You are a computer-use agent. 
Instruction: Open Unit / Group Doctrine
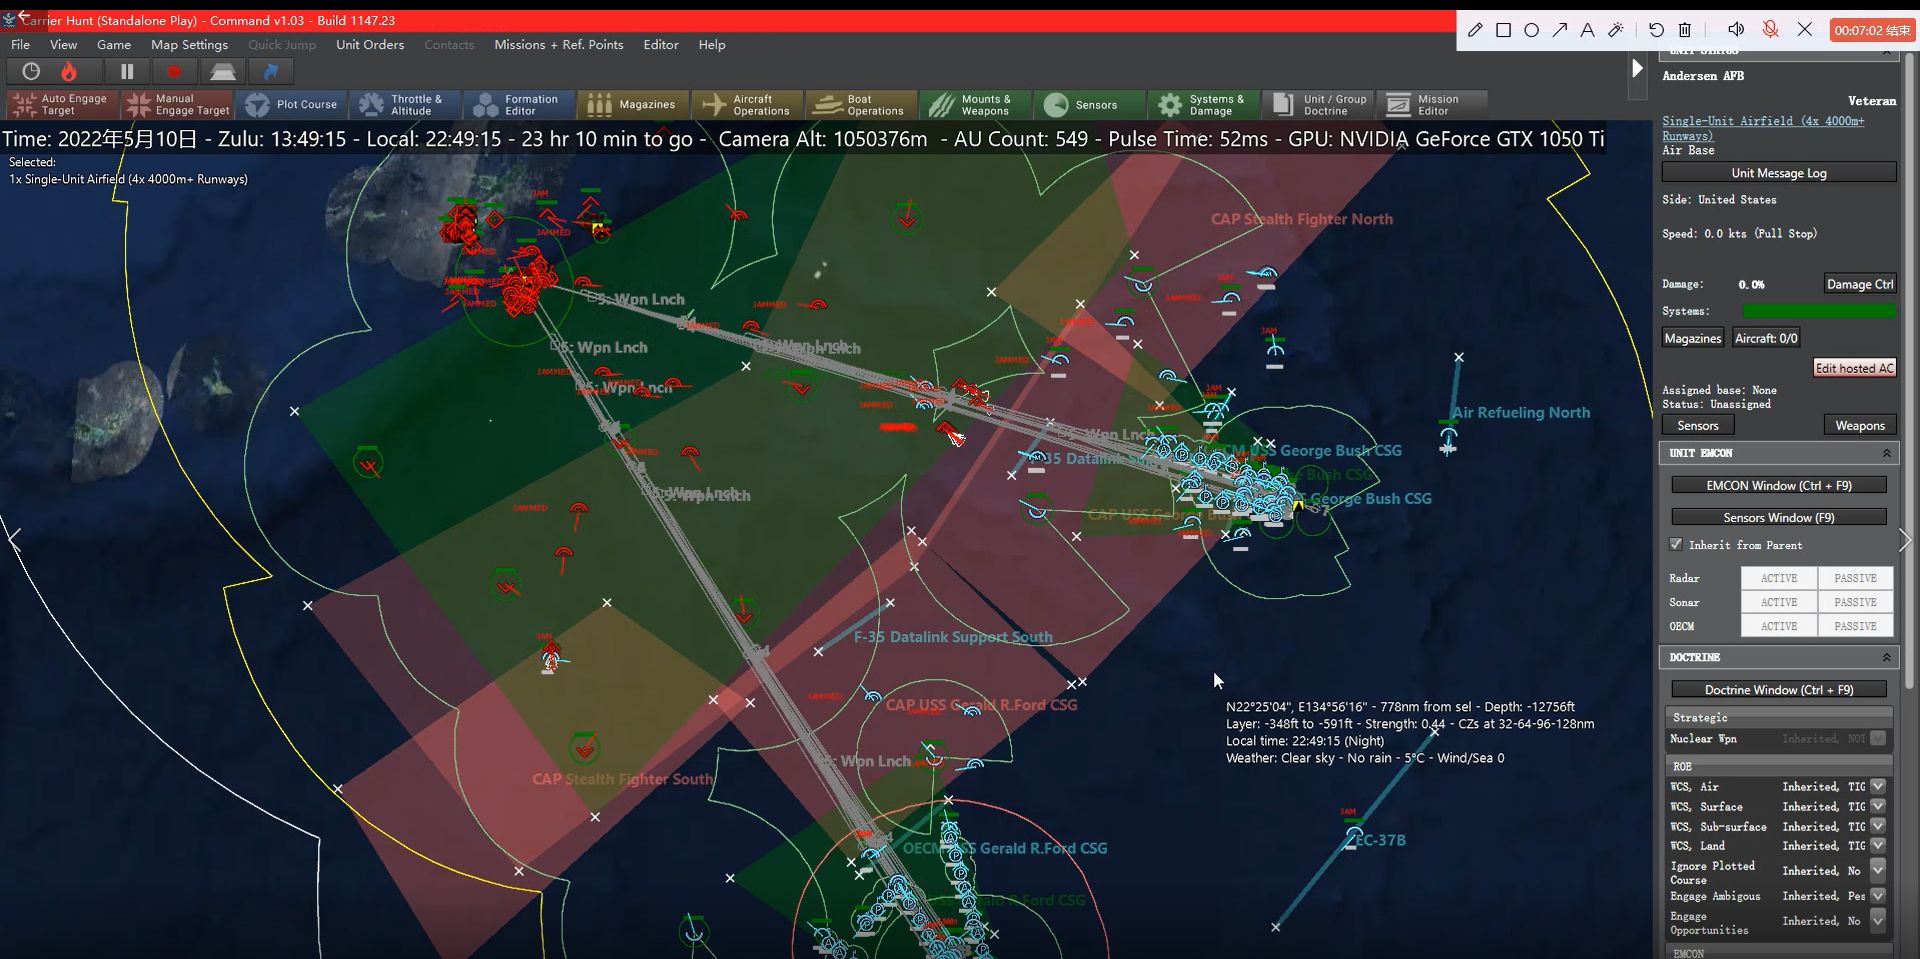point(1319,104)
